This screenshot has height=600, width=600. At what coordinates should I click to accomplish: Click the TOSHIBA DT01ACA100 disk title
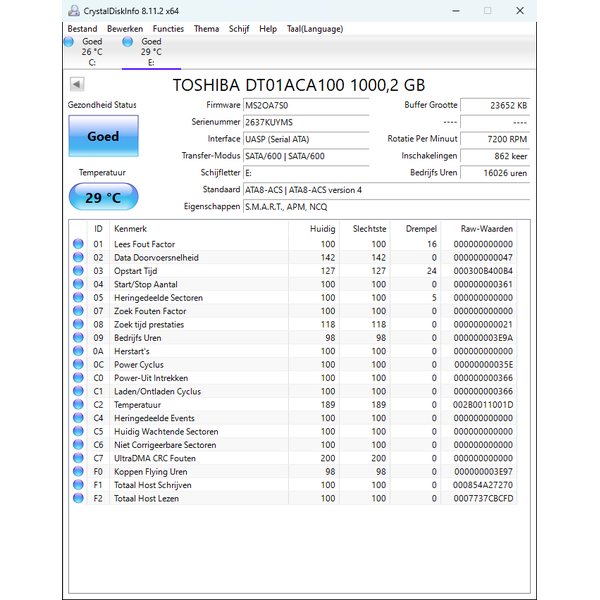pos(299,85)
